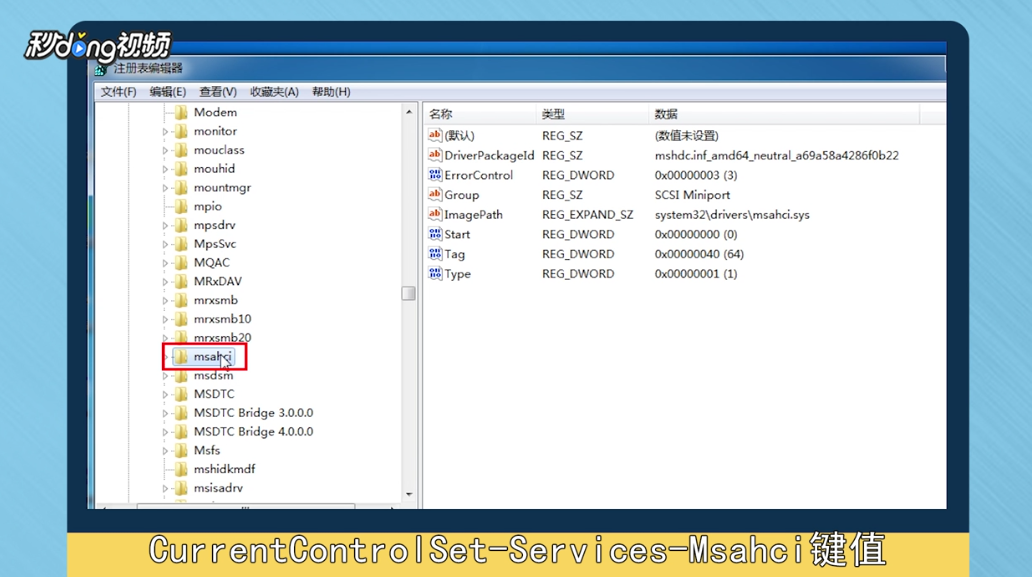Click the Registry Editor title bar icon
1032x577 pixels.
pos(99,69)
